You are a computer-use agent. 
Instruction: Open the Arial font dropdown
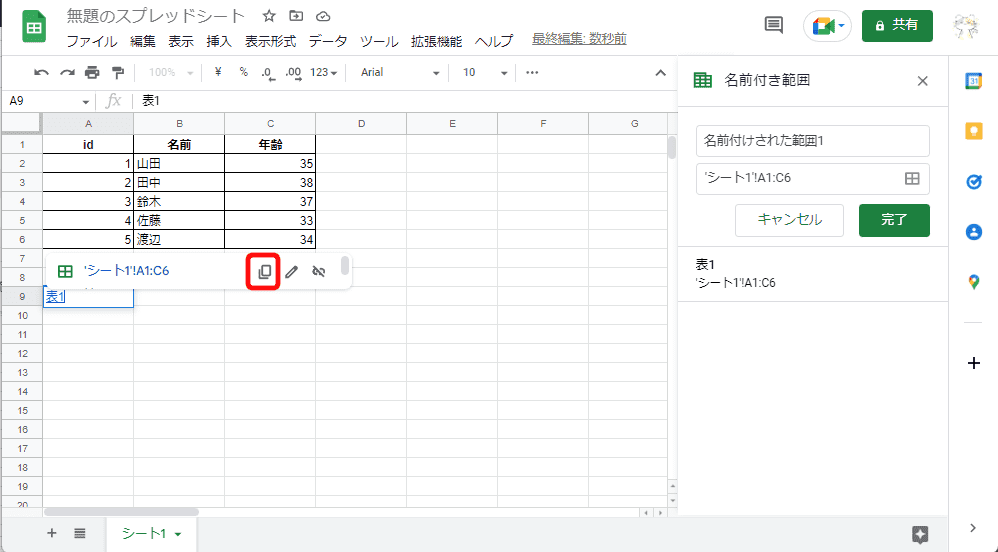[400, 73]
